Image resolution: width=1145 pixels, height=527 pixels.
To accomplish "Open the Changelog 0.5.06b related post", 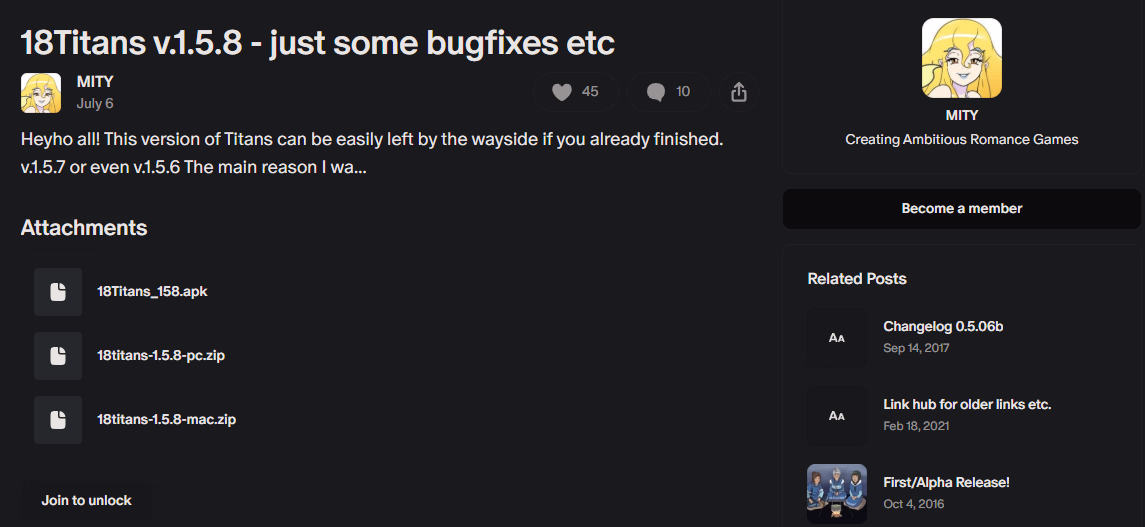I will point(943,327).
